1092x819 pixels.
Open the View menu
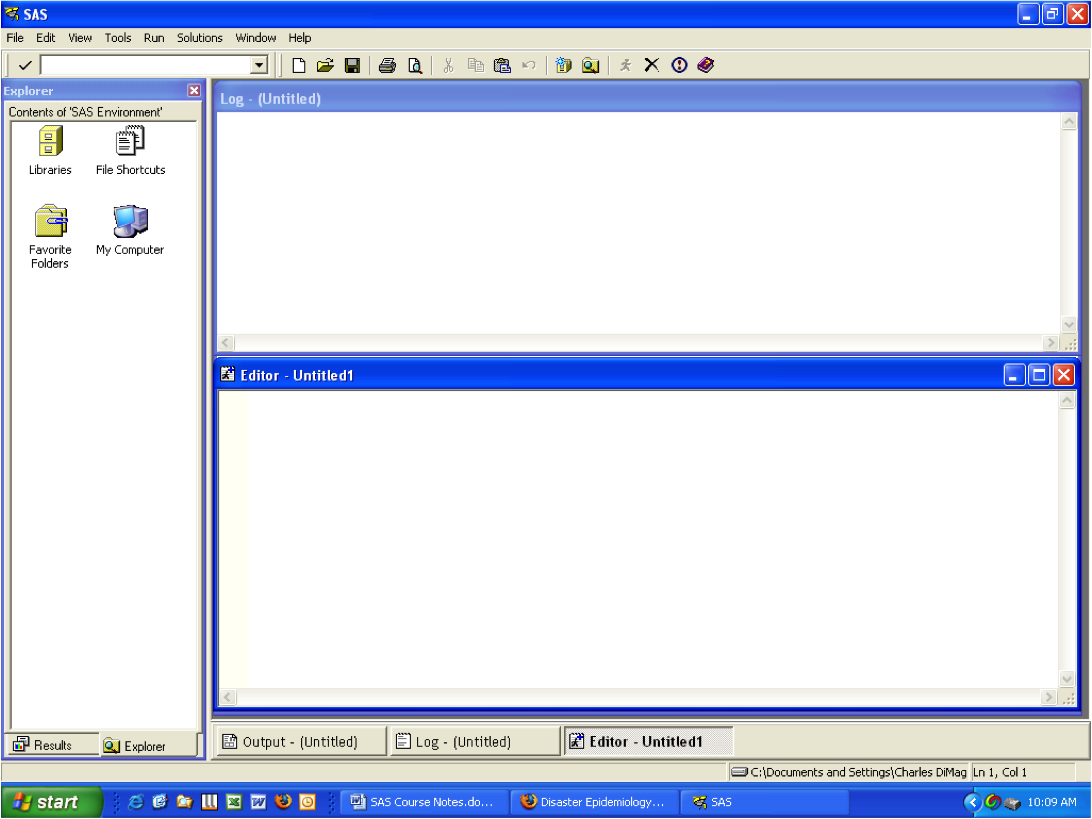click(x=80, y=38)
